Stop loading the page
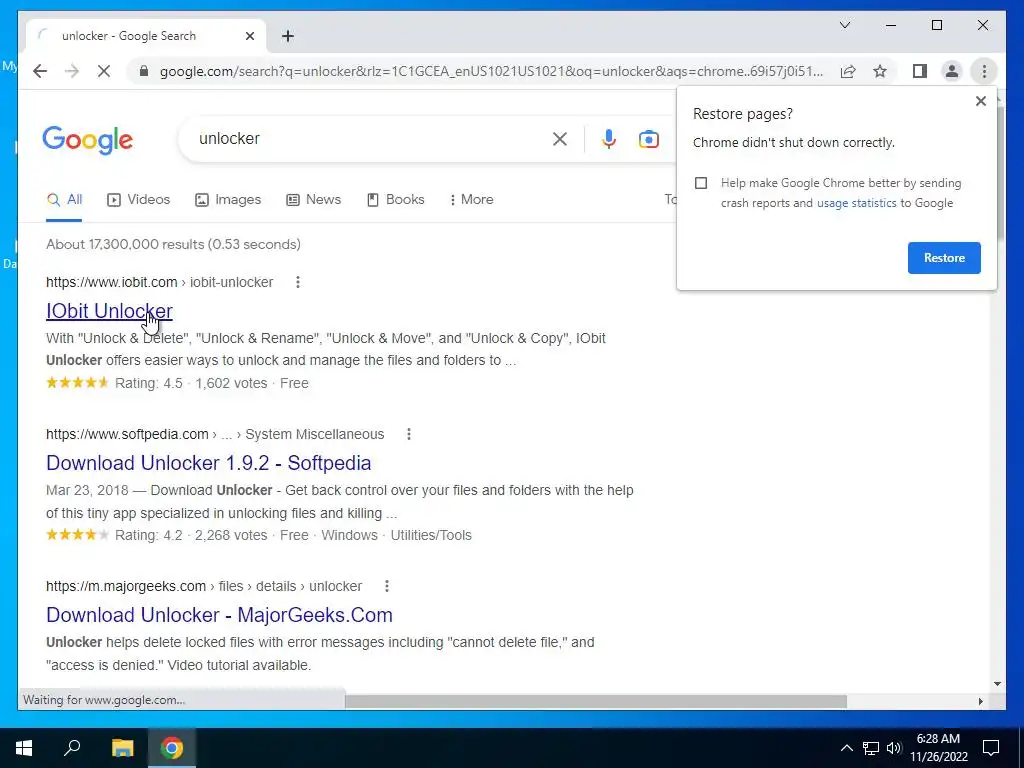Screen dimensions: 1024x768 pyautogui.click(x=104, y=71)
